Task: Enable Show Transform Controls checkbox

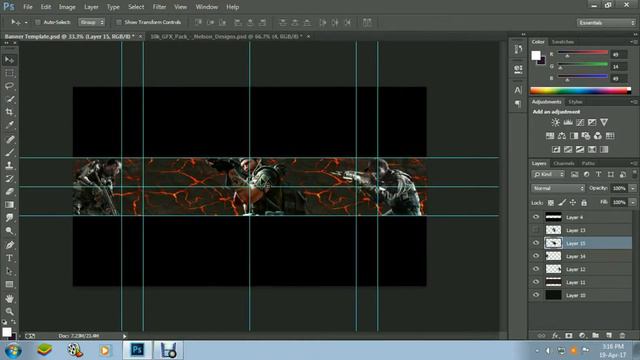Action: pos(119,22)
